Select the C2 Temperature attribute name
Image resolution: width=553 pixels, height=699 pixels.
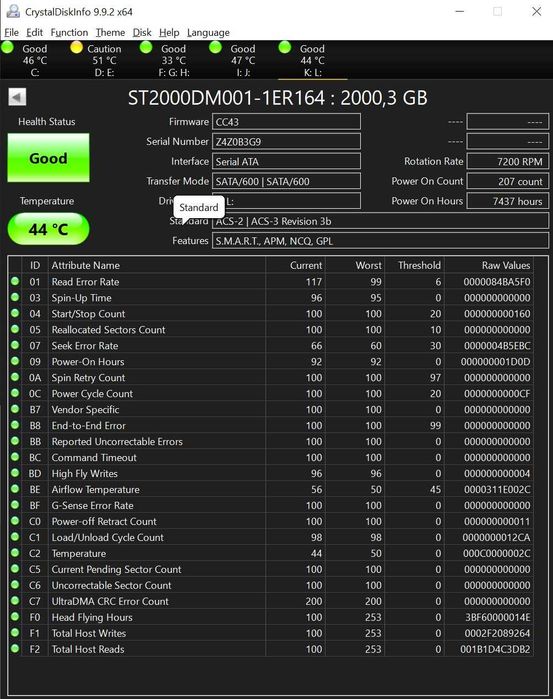pos(78,553)
